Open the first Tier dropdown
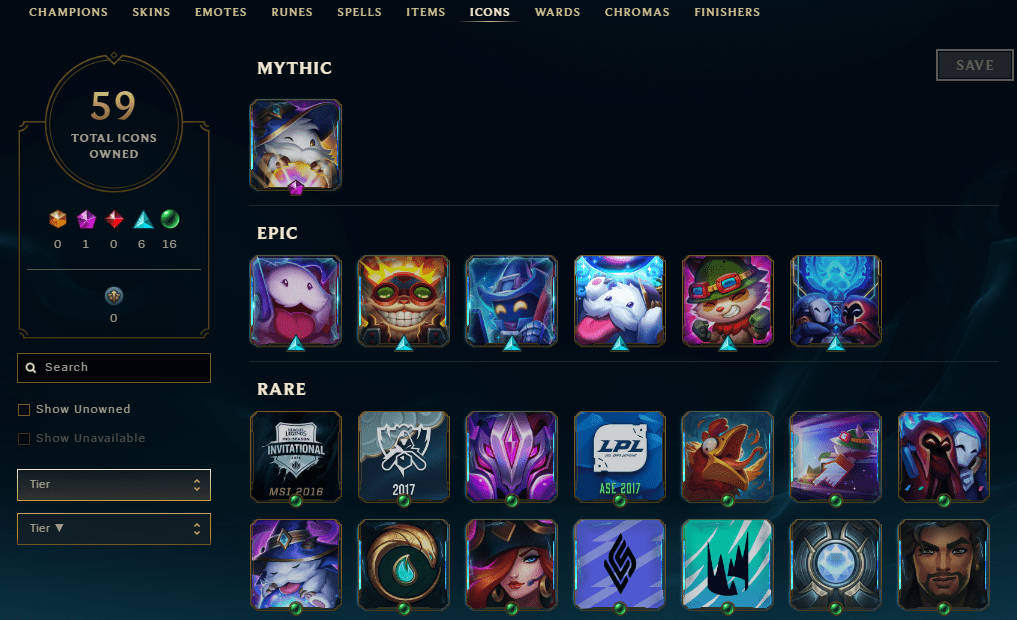Screen dimensions: 1017x620 click(x=114, y=485)
